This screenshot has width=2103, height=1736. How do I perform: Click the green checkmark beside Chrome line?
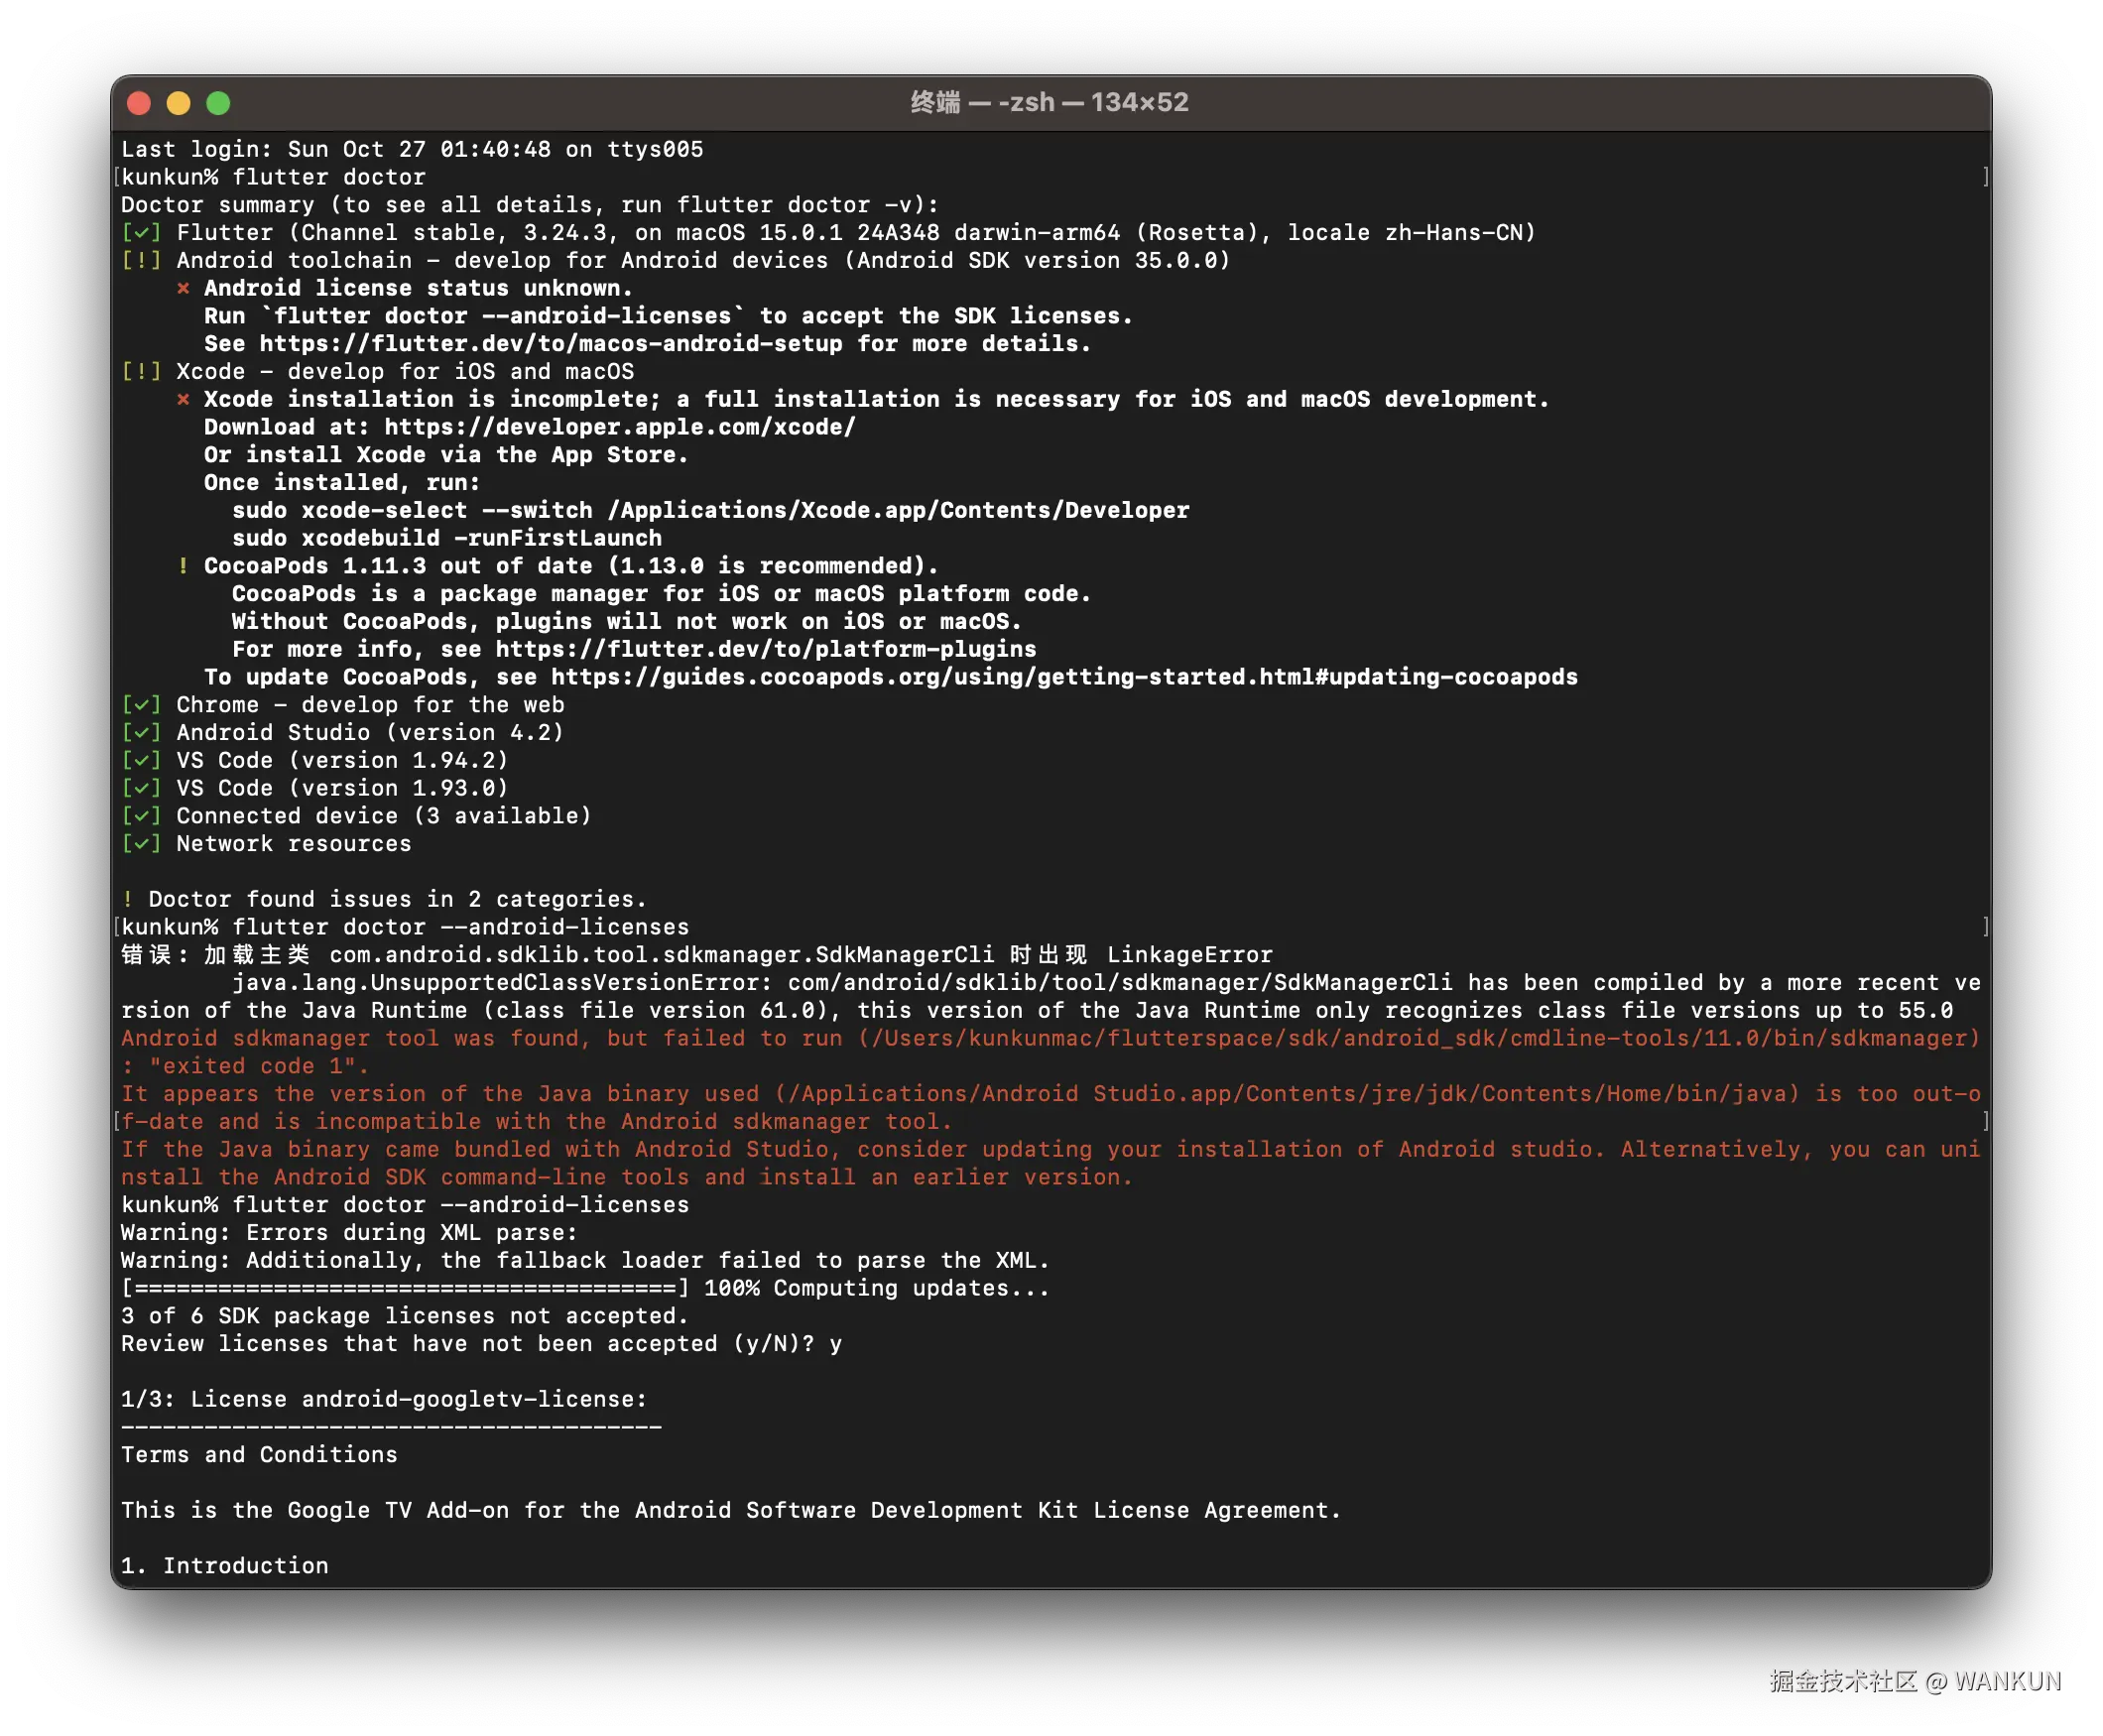pos(141,705)
